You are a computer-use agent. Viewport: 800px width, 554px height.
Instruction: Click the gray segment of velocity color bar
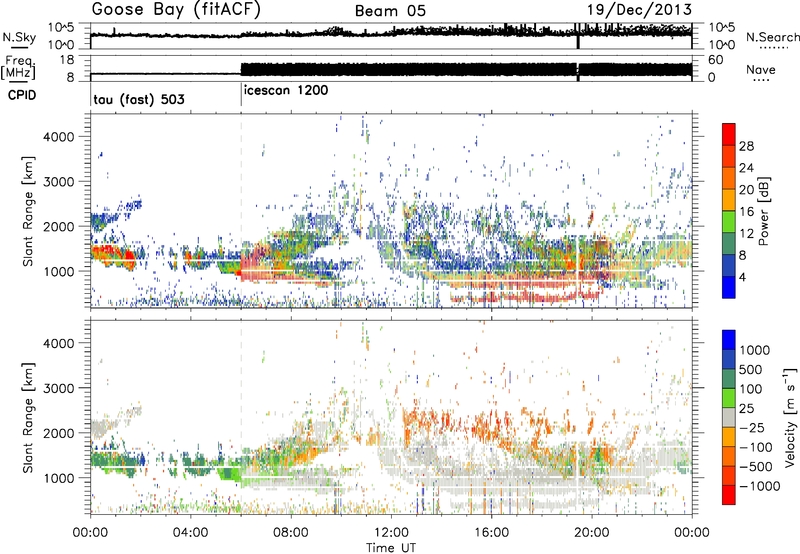point(729,418)
